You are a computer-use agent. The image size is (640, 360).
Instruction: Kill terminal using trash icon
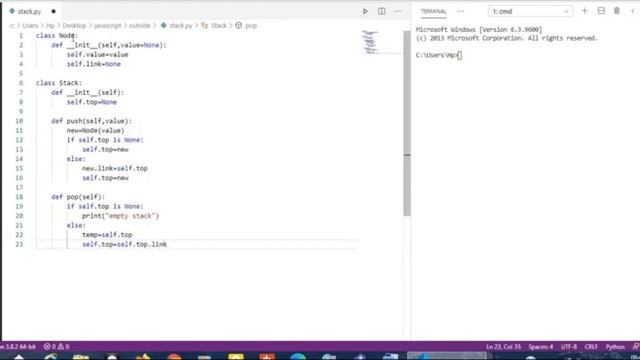[x=617, y=11]
